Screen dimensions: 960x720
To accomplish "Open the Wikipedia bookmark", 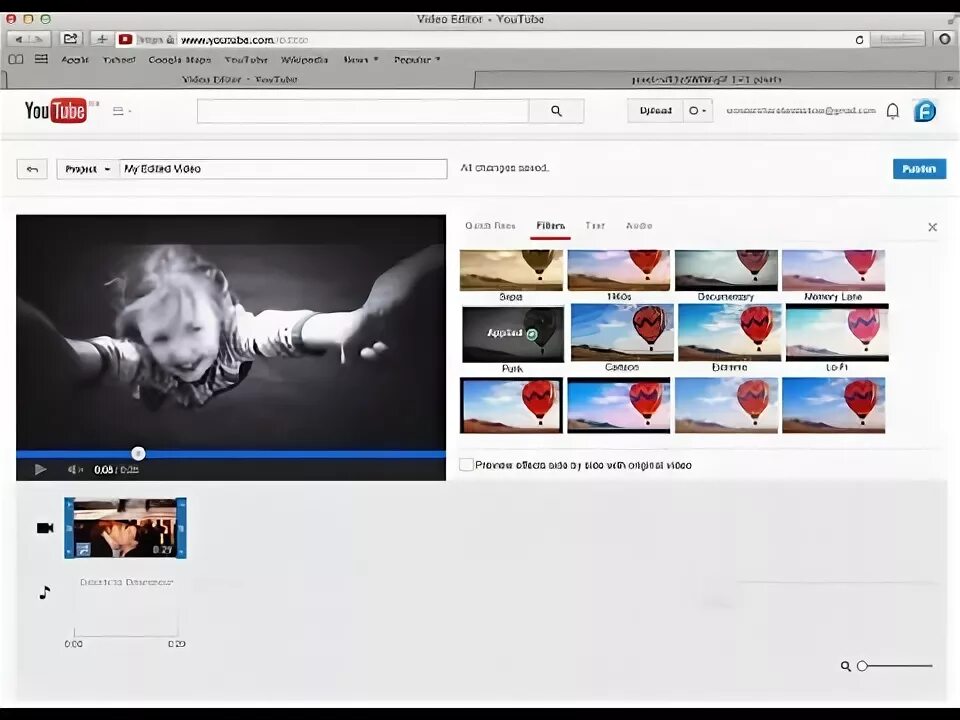I will (304, 60).
